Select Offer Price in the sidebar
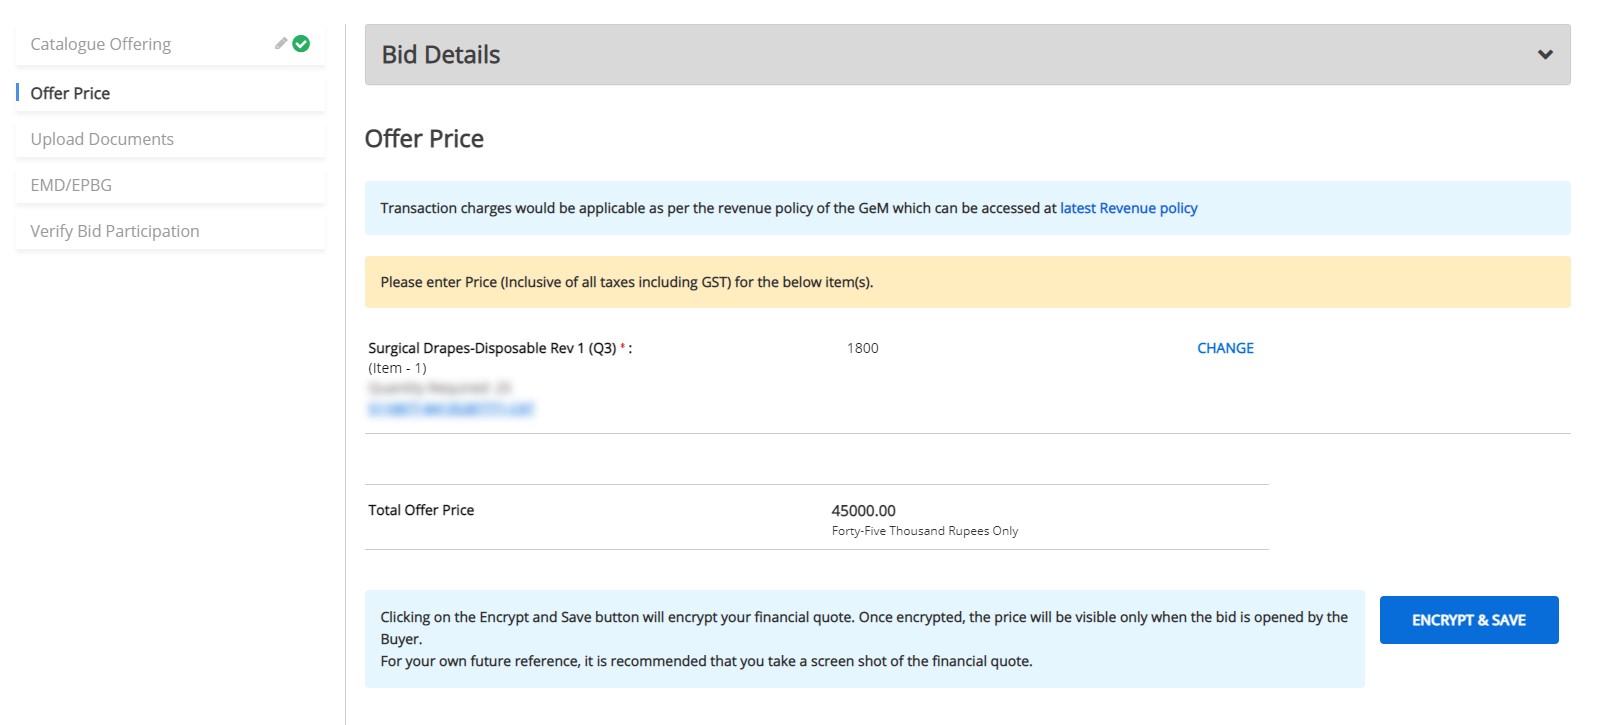 (70, 93)
